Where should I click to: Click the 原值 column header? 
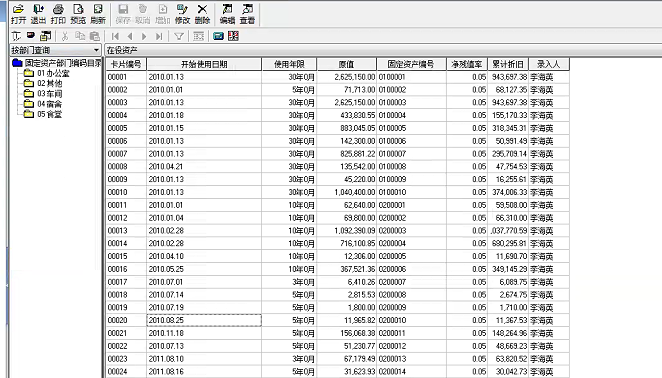(347, 64)
